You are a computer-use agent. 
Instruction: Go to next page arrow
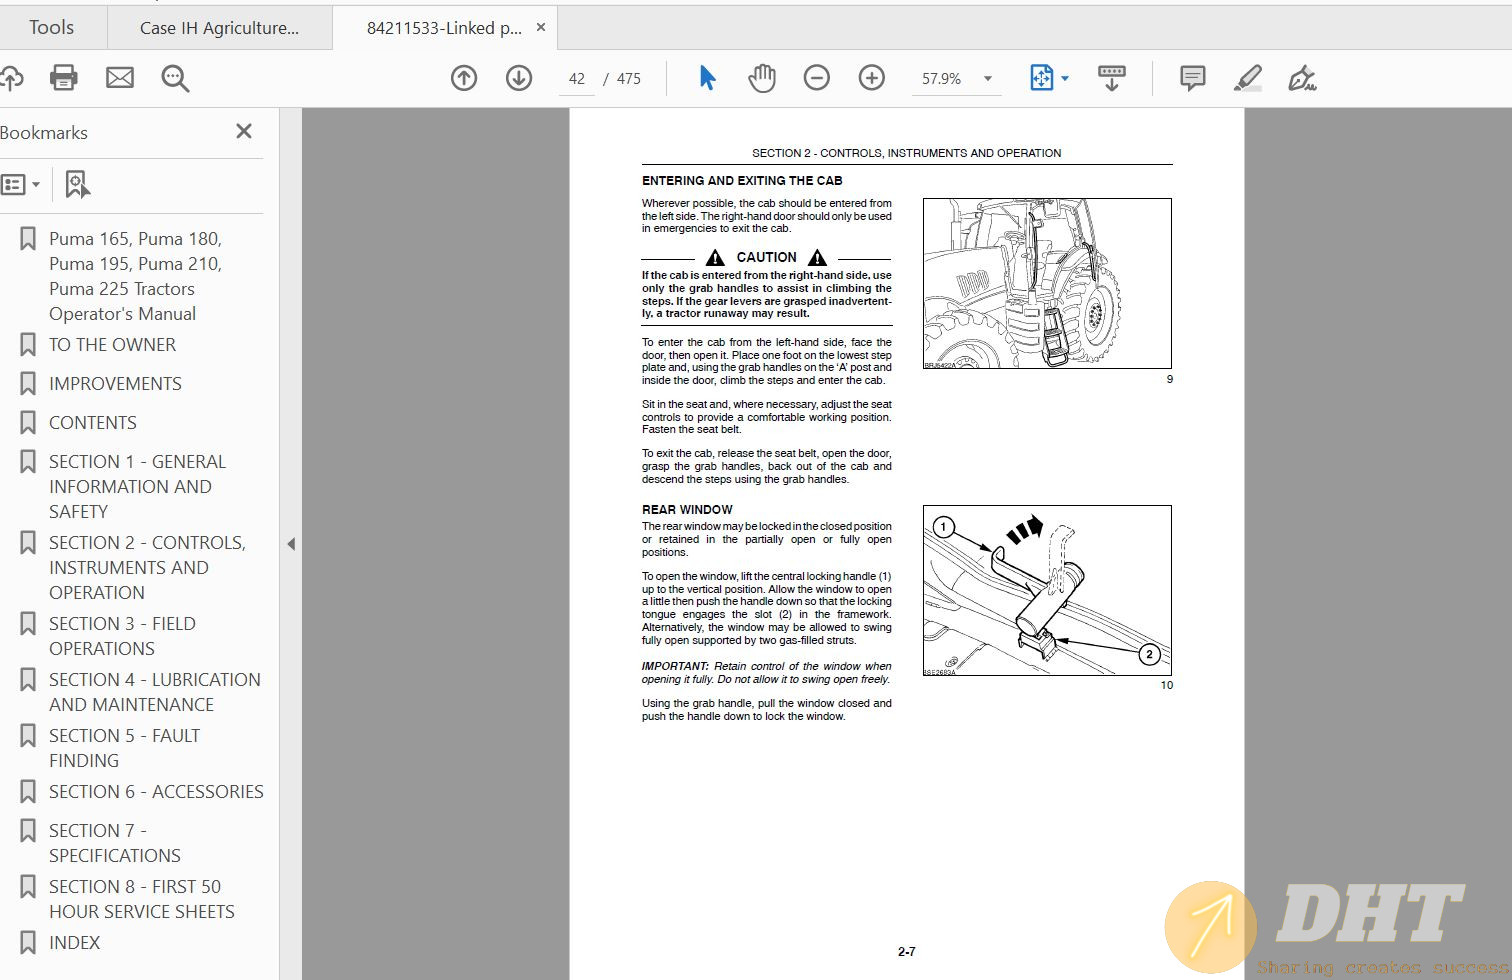coord(519,78)
